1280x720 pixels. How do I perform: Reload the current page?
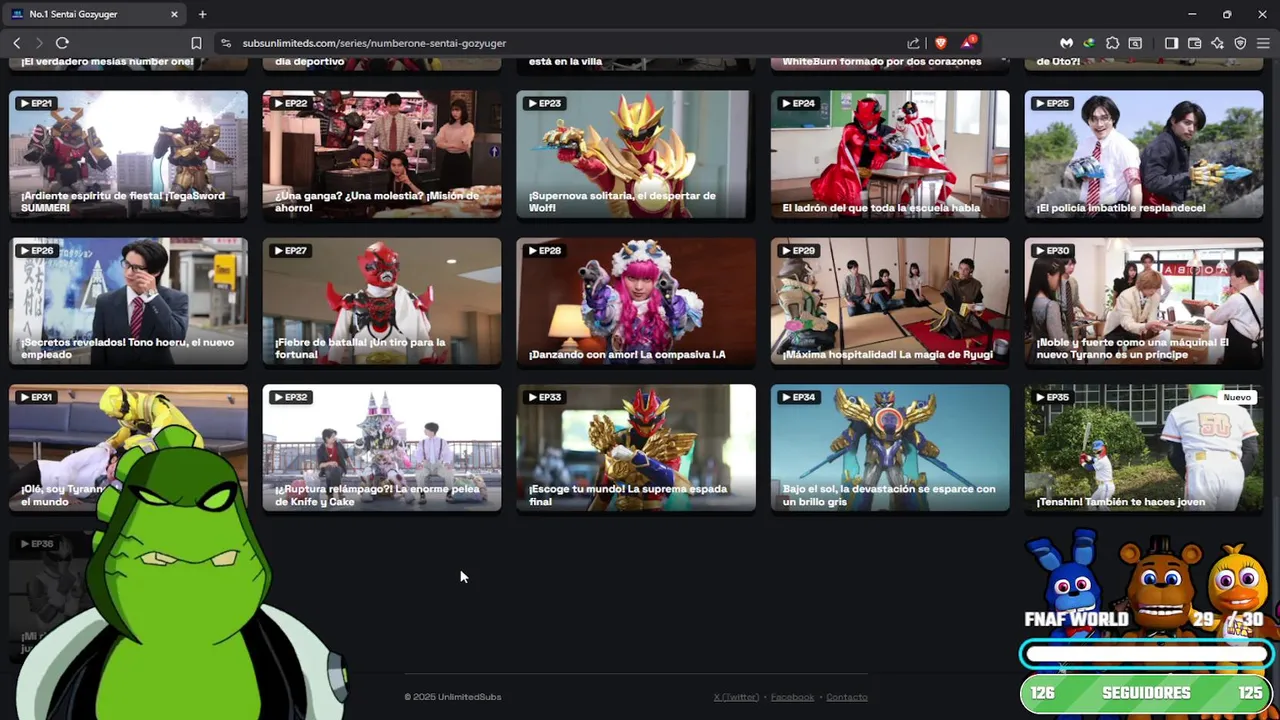tap(62, 43)
